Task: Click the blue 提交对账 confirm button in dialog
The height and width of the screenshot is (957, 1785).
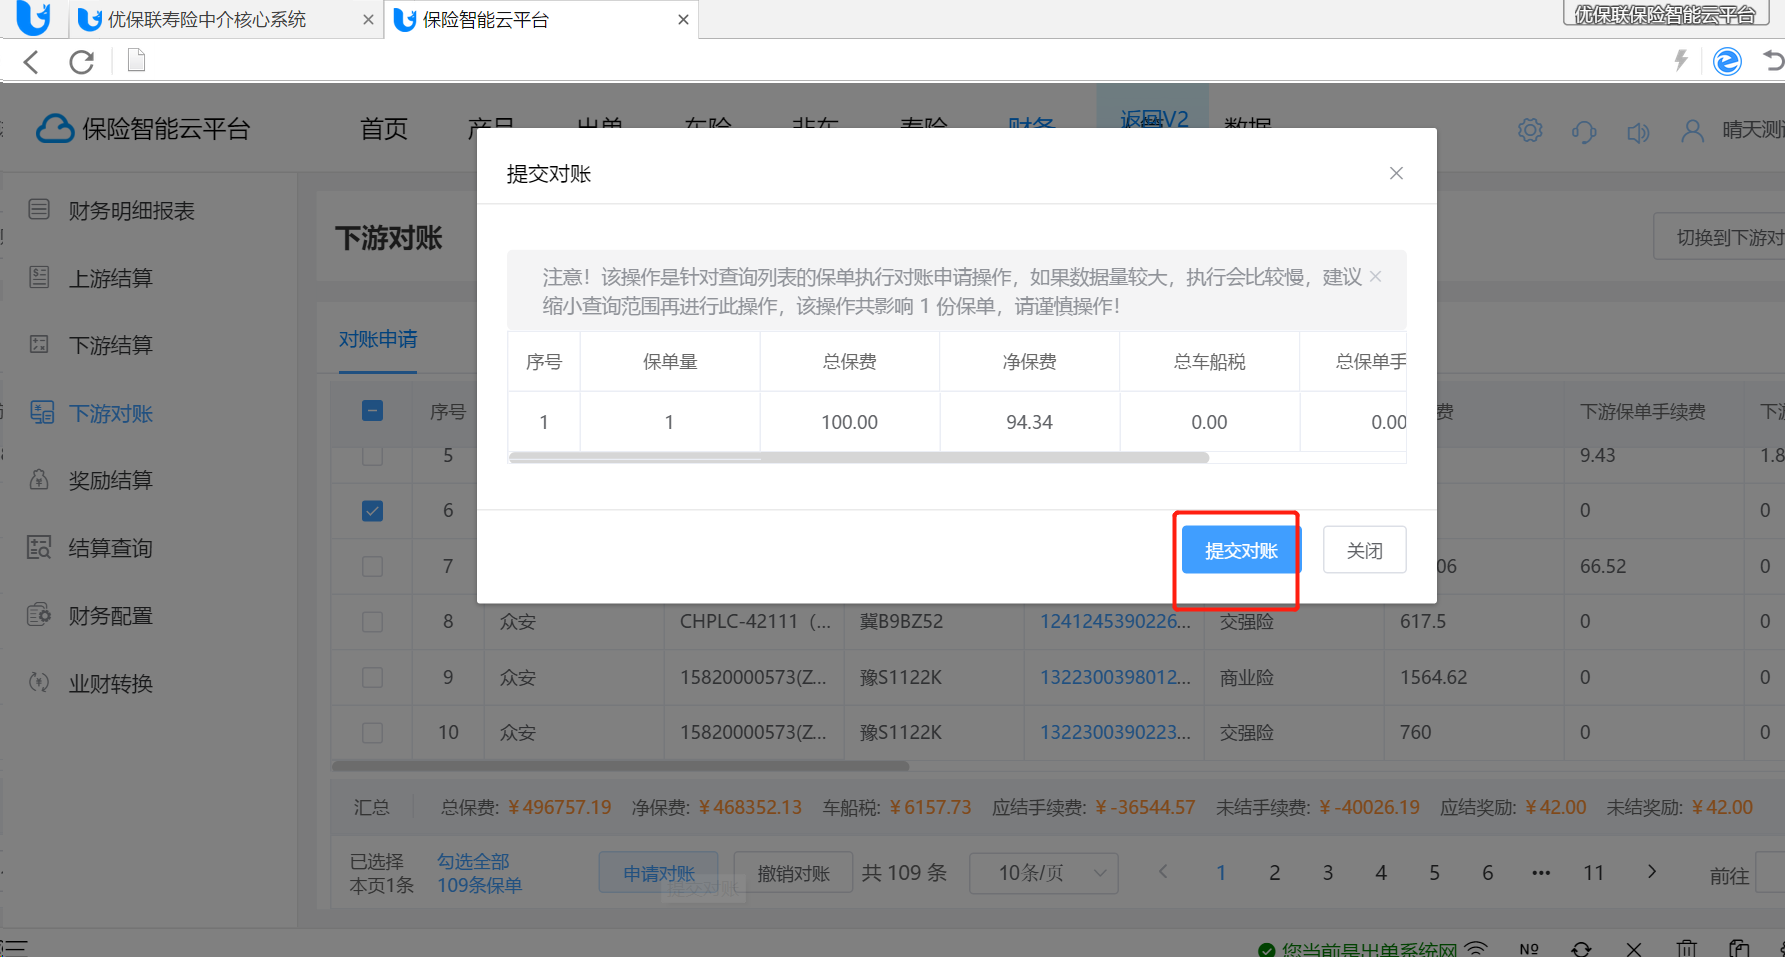Action: coord(1241,550)
